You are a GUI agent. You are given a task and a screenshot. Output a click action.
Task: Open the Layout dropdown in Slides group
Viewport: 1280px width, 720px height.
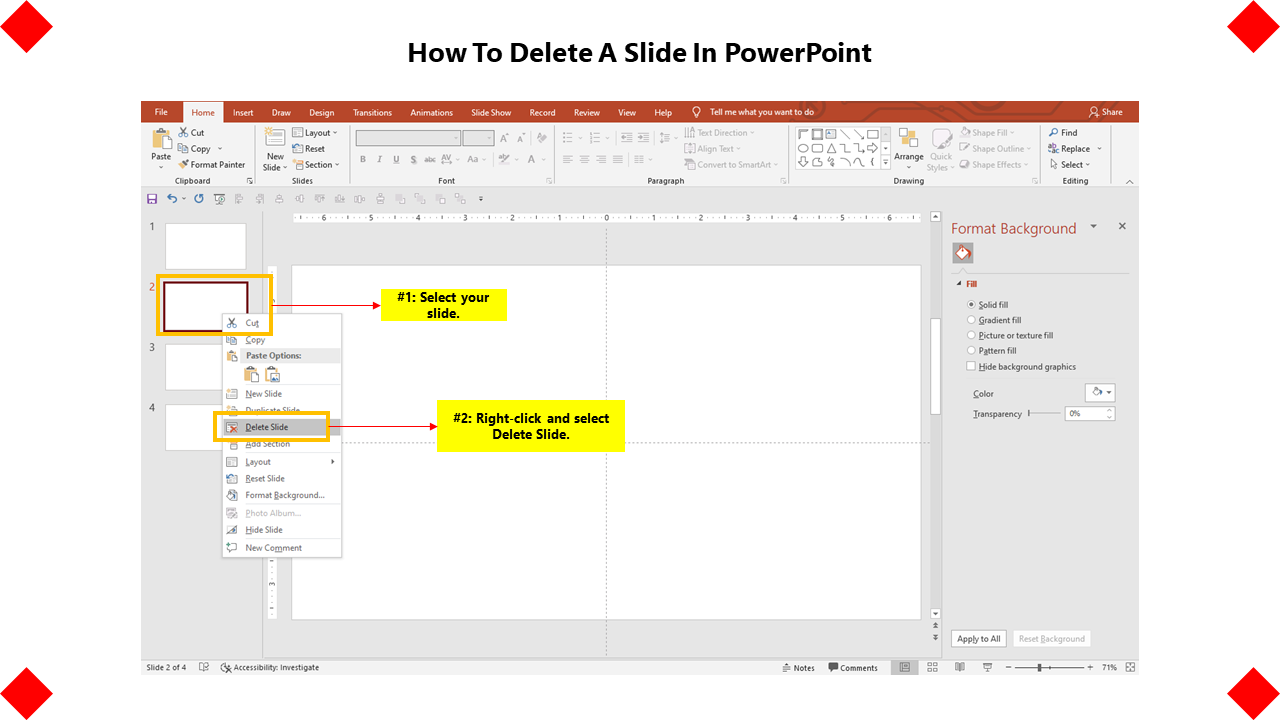point(315,133)
